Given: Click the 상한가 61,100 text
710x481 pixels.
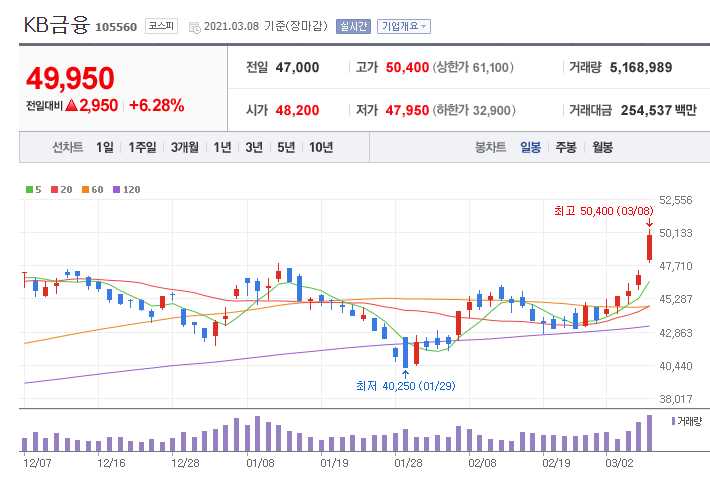Looking at the screenshot, I should pos(473,67).
